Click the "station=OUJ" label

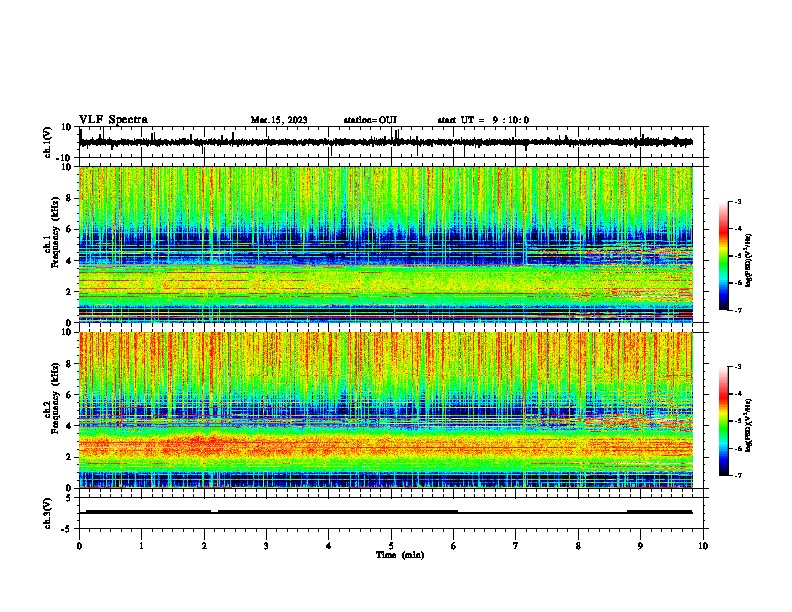point(370,120)
